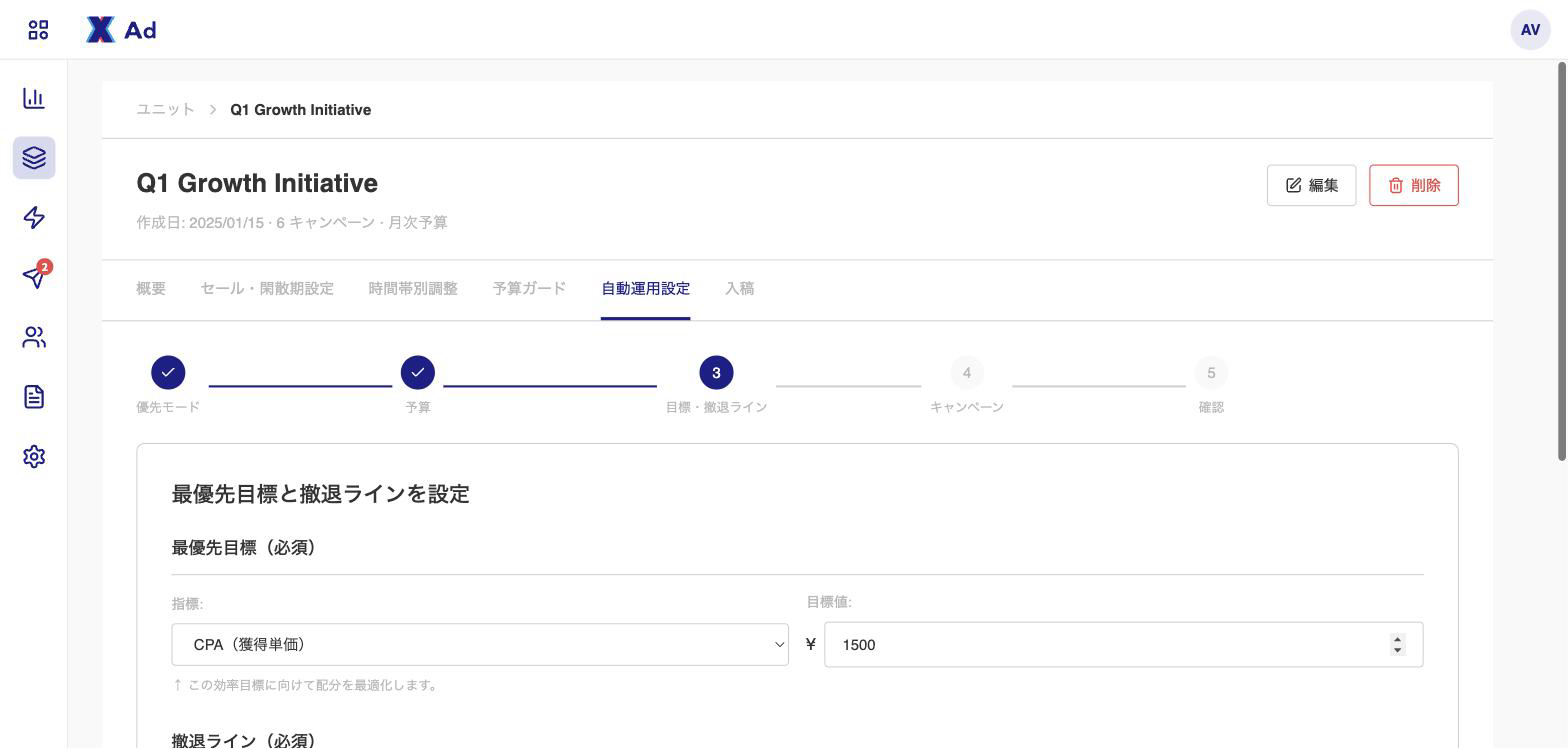
Task: Click the 指標: field label
Action: pos(187,604)
